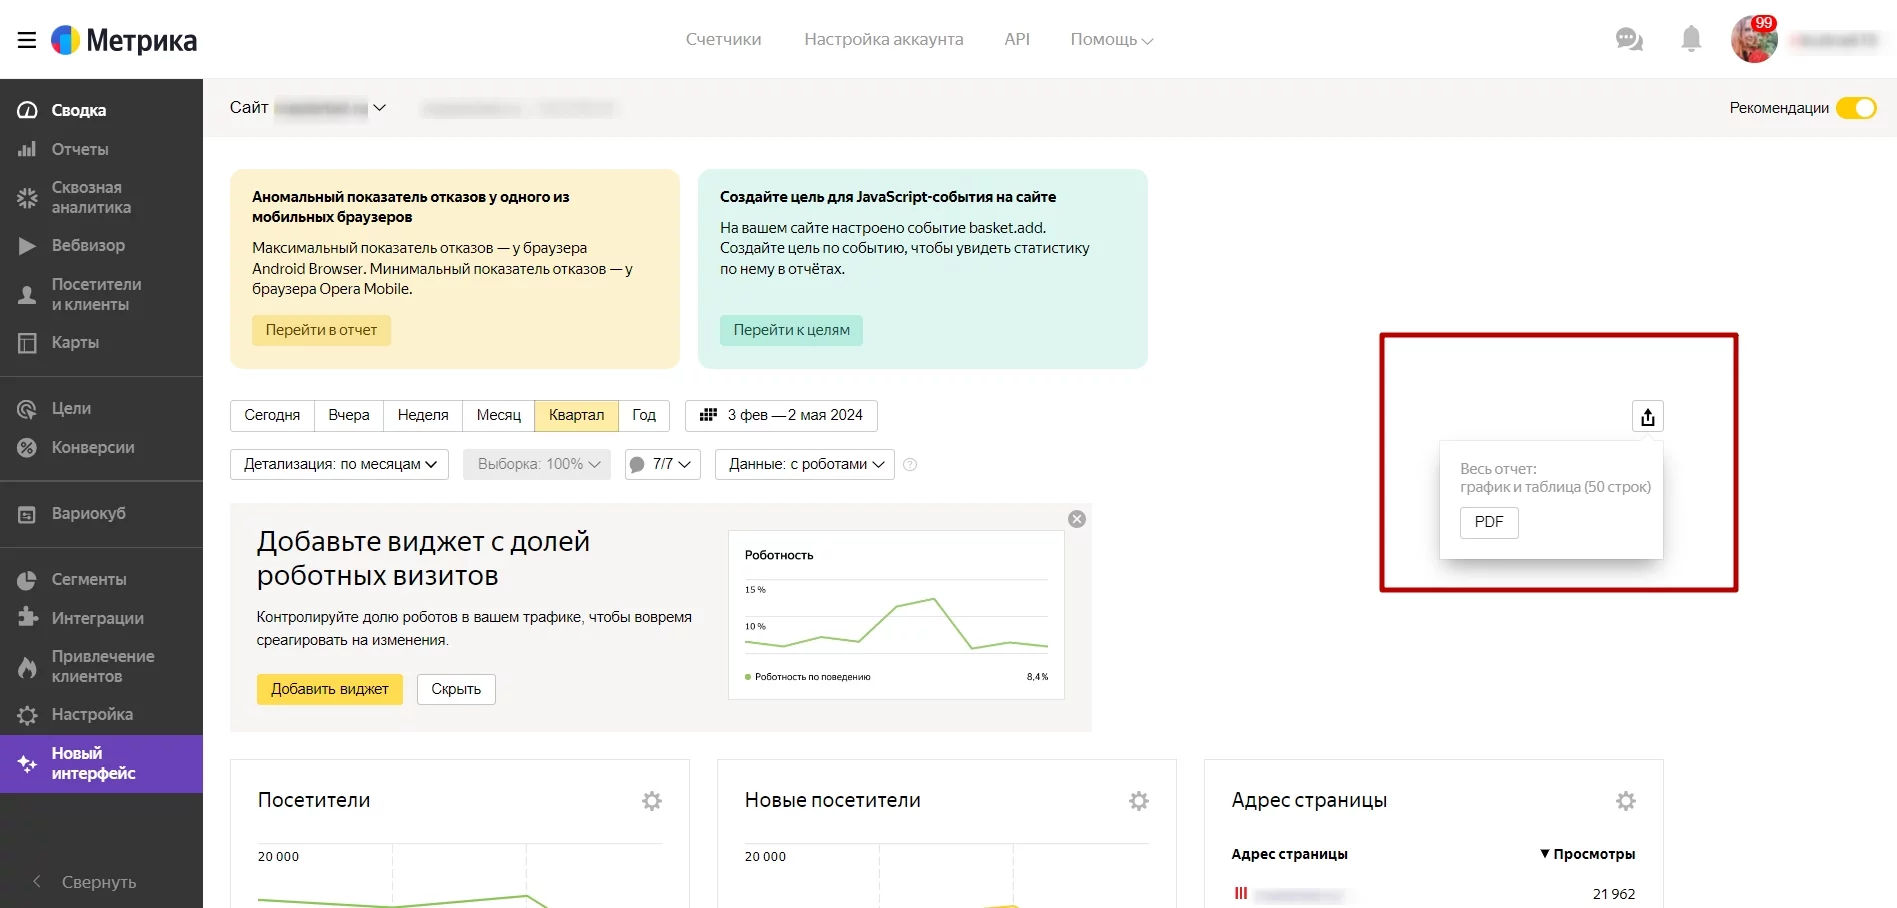The image size is (1897, 908).
Task: Open the user avatar profile
Action: (1754, 40)
